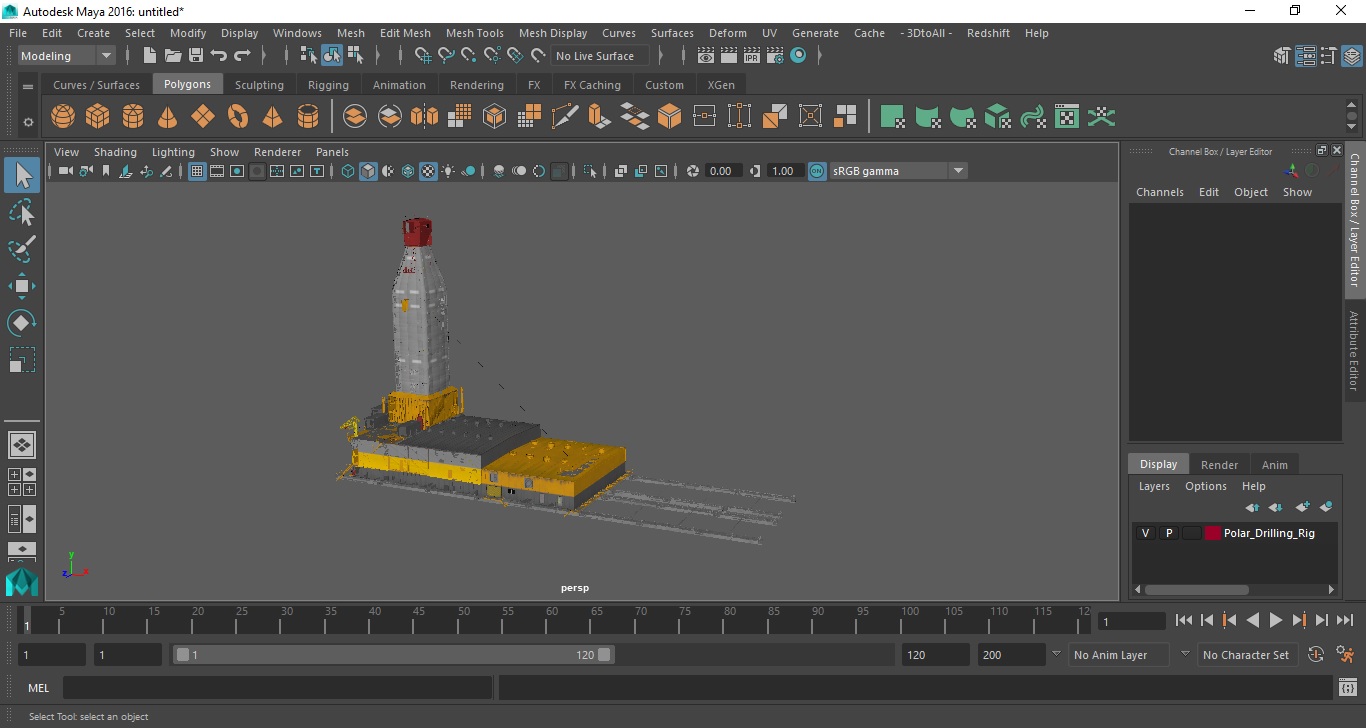Viewport: 1366px width, 728px height.
Task: Switch to the XGen shelf tab
Action: pos(720,85)
